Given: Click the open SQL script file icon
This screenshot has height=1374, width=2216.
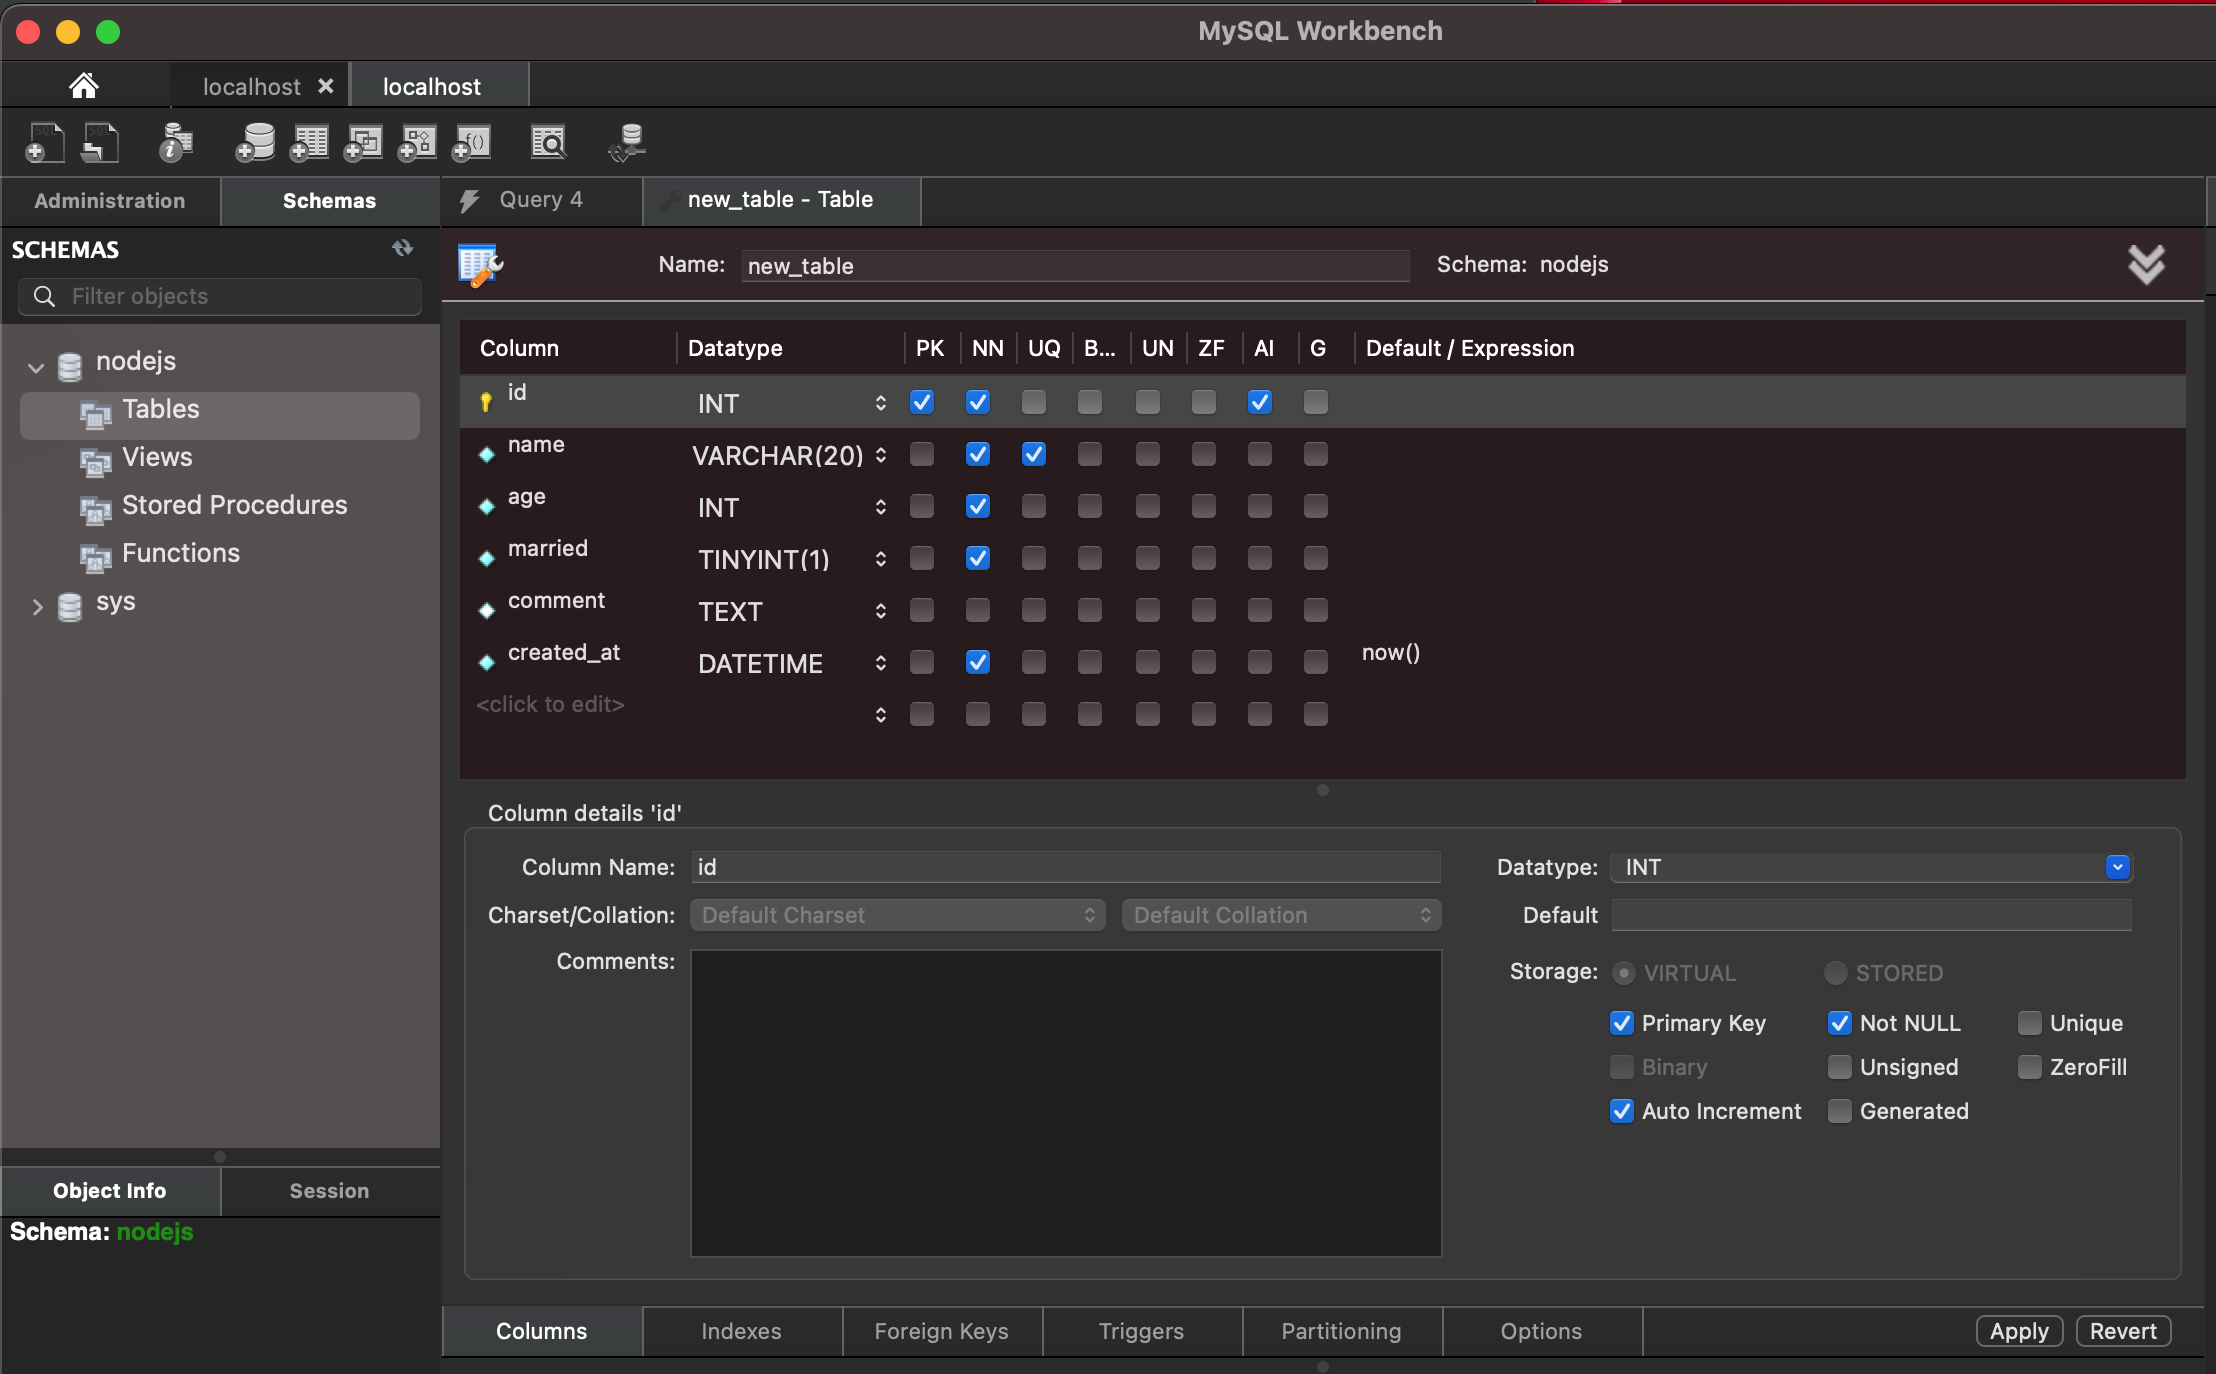Looking at the screenshot, I should [100, 143].
